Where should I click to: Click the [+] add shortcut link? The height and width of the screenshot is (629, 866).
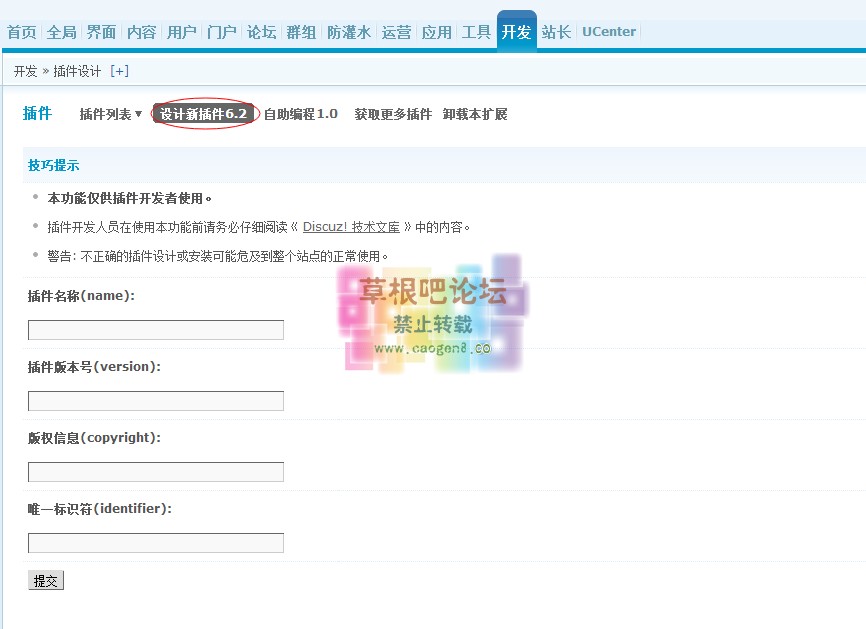119,71
